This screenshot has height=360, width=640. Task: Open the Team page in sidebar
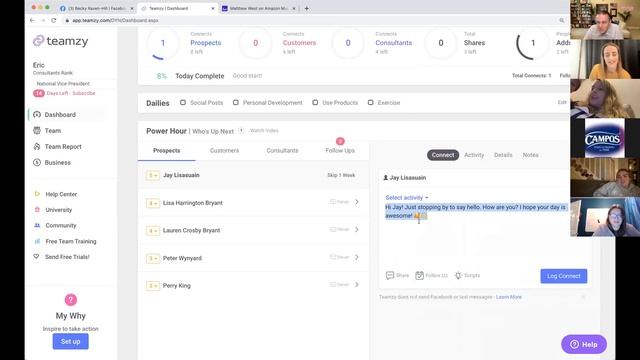click(53, 131)
